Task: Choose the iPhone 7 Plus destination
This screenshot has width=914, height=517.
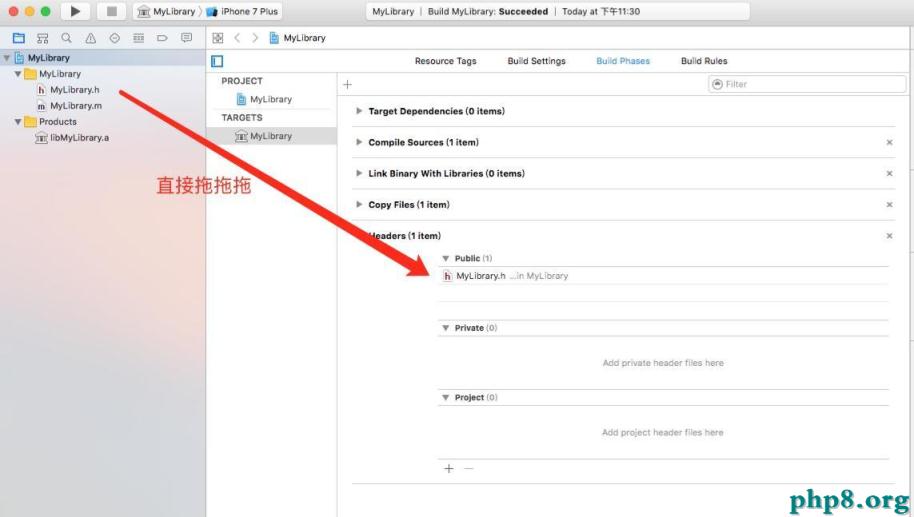Action: pos(242,11)
